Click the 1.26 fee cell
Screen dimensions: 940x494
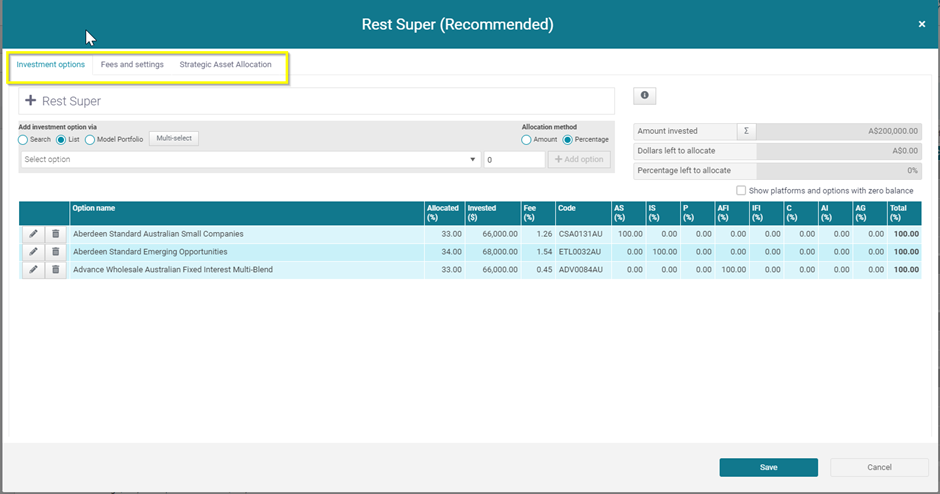[x=538, y=234]
